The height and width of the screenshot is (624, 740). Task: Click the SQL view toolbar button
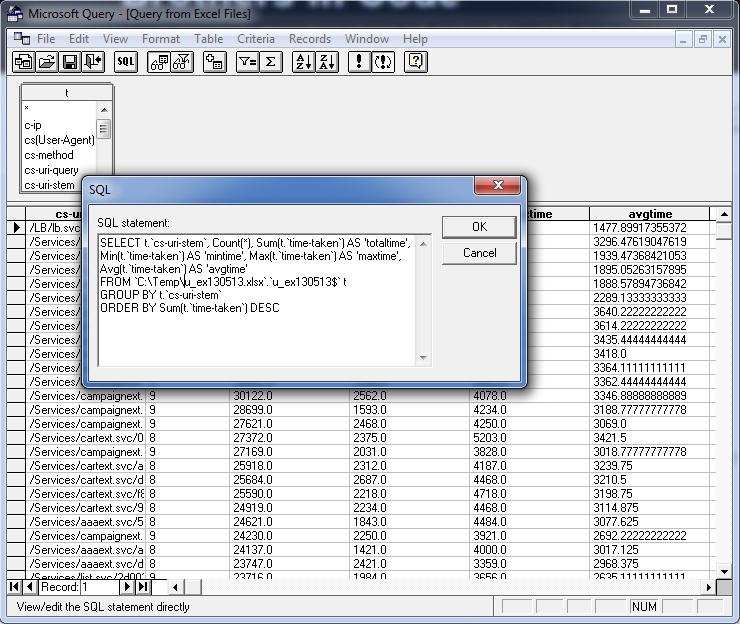pyautogui.click(x=126, y=62)
